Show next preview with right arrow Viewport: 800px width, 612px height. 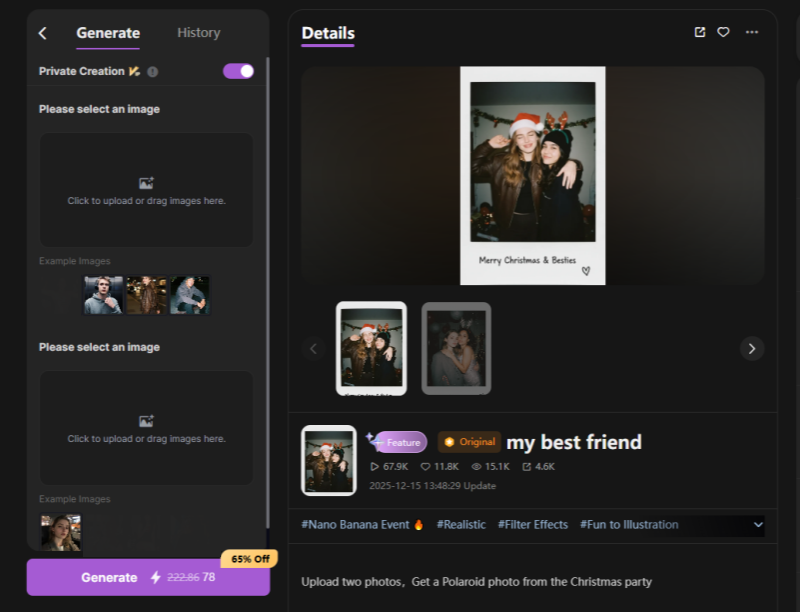[x=751, y=348]
